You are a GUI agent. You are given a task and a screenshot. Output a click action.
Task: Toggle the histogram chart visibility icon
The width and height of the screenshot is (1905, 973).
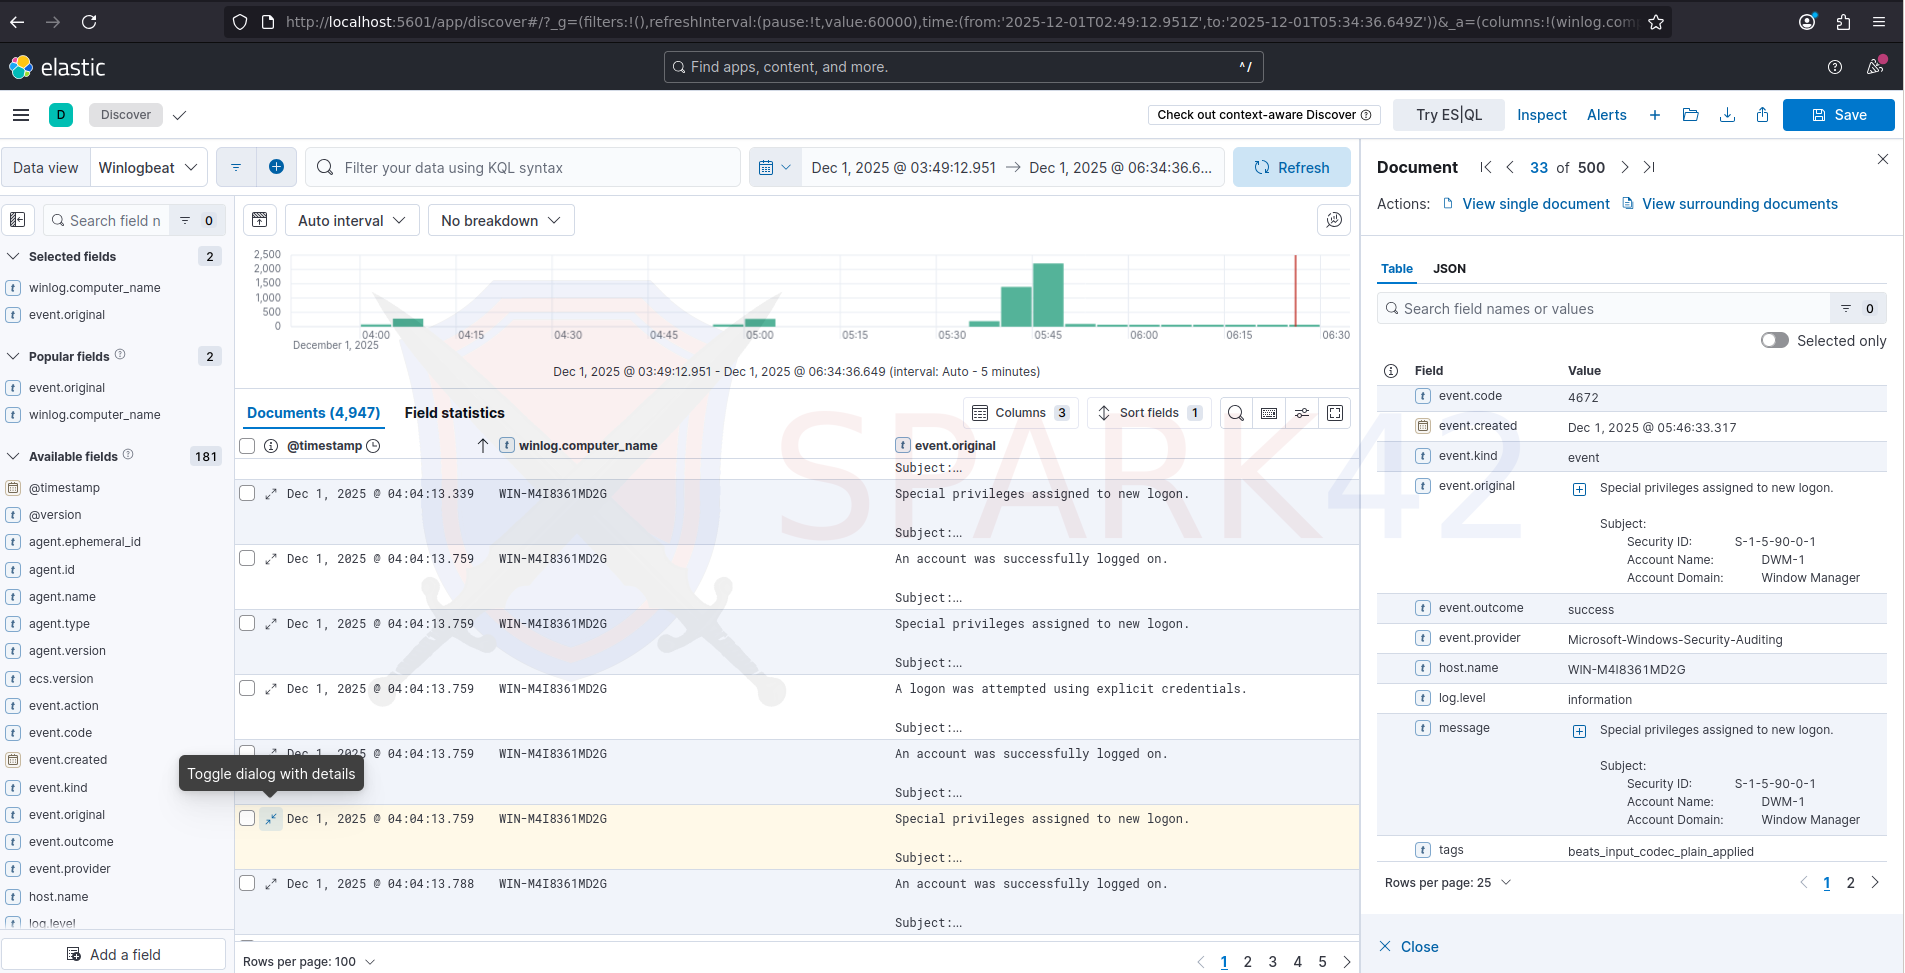point(259,220)
